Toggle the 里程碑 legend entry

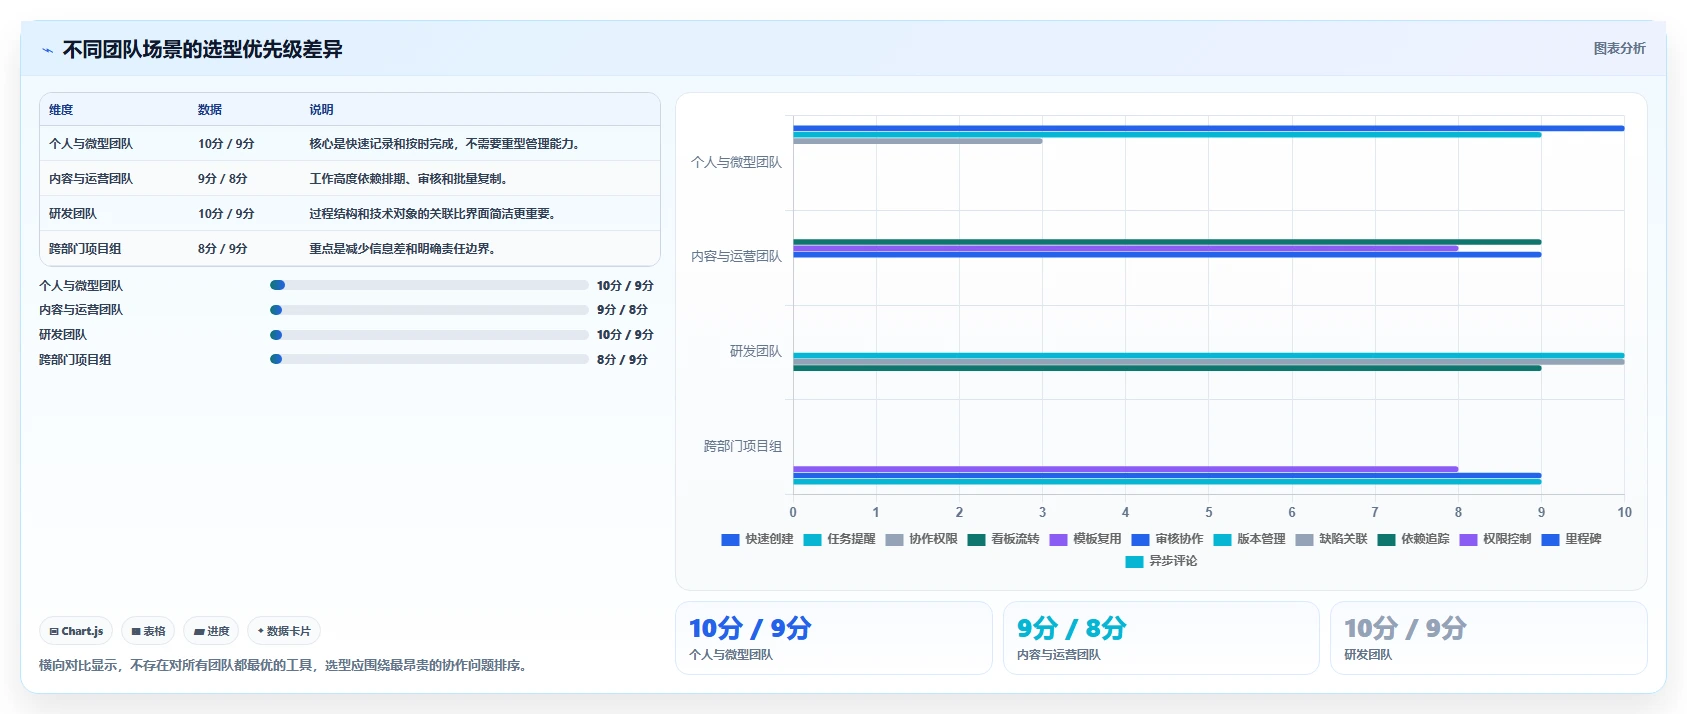1571,539
